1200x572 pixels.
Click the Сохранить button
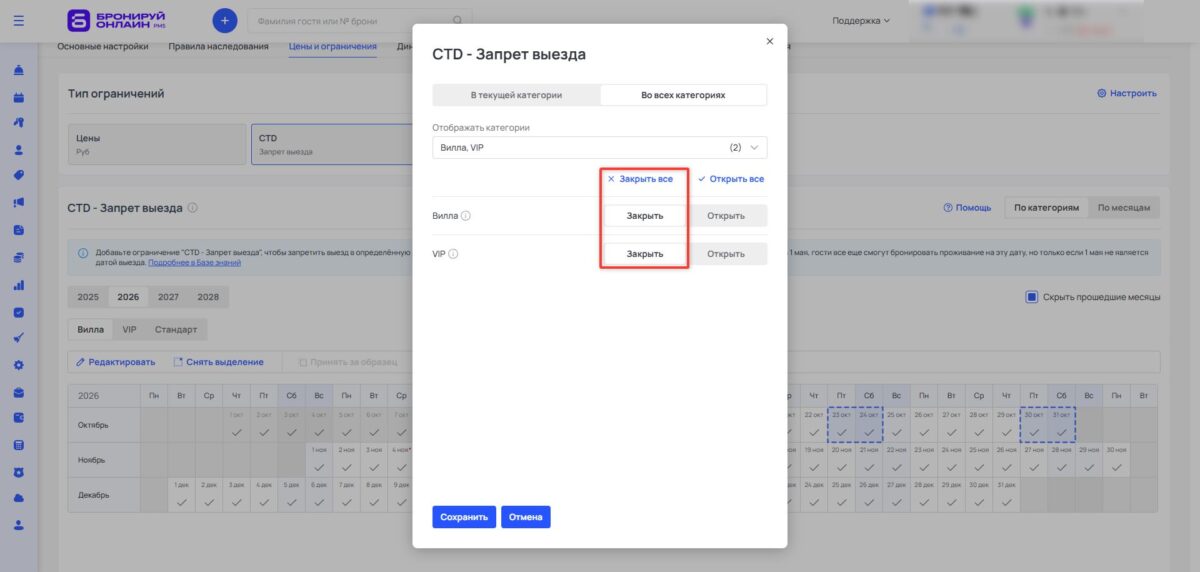click(x=464, y=517)
